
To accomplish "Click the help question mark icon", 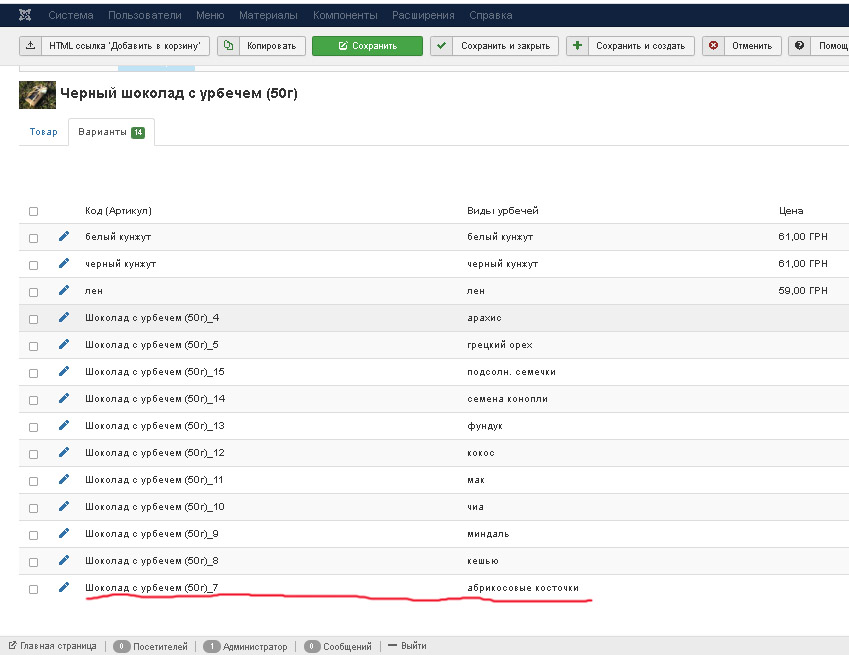I will [799, 45].
